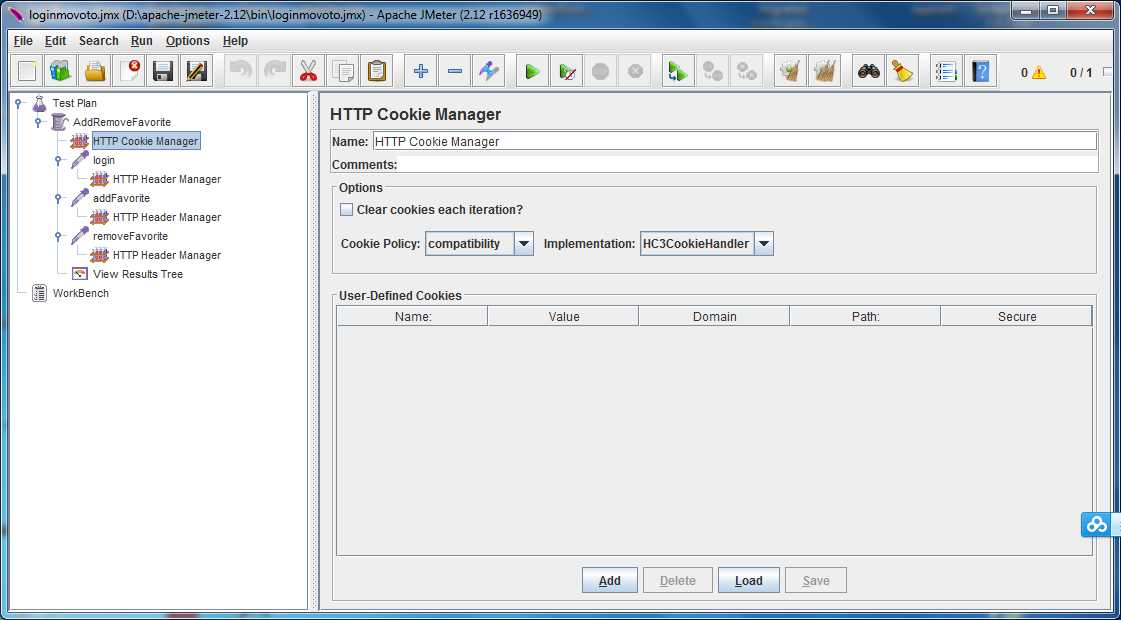The width and height of the screenshot is (1121, 620).
Task: Open the Help menu
Action: (x=235, y=41)
